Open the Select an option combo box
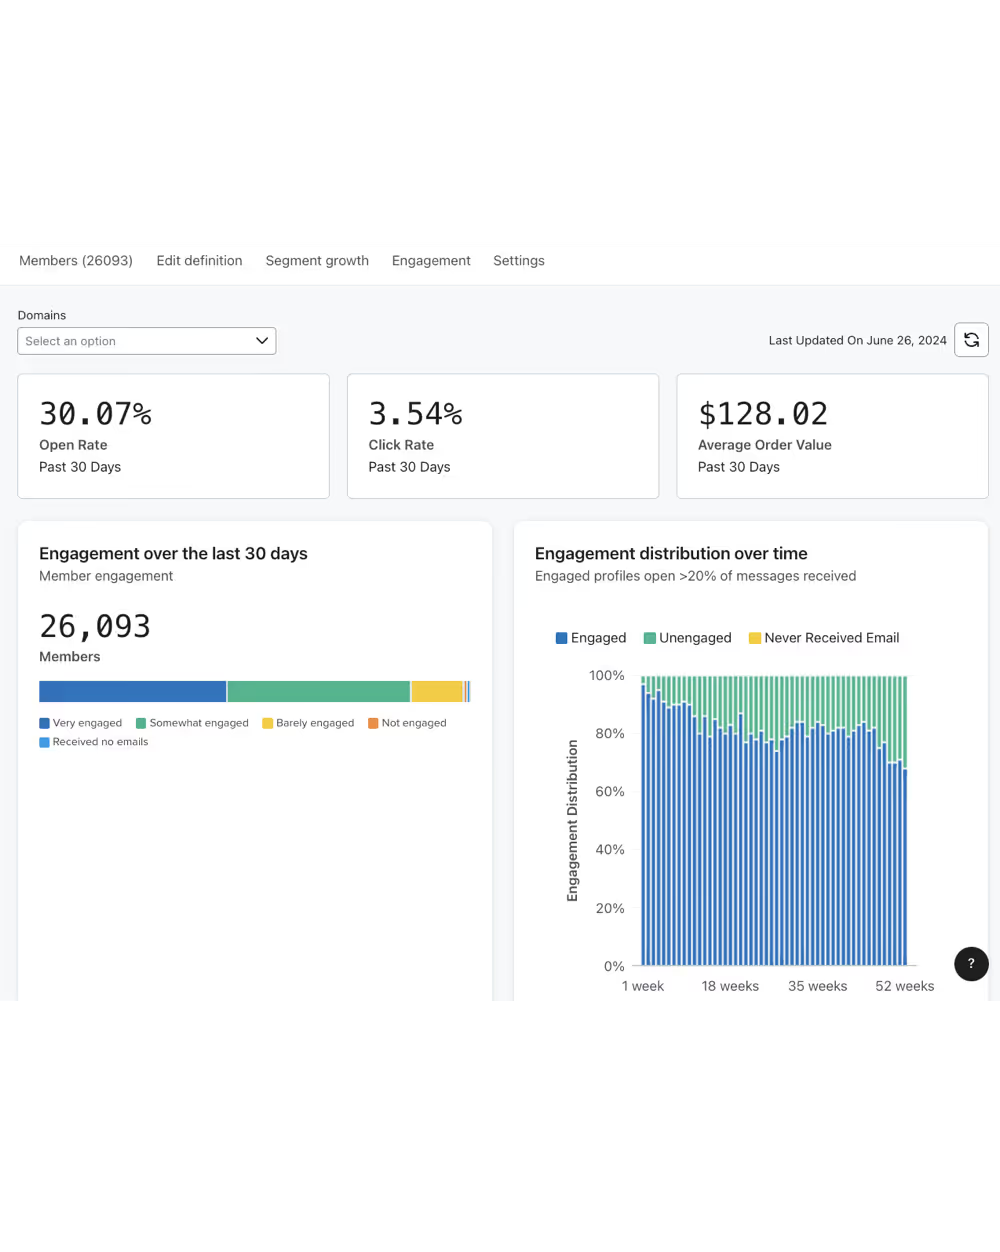The width and height of the screenshot is (1000, 1252). pyautogui.click(x=147, y=341)
